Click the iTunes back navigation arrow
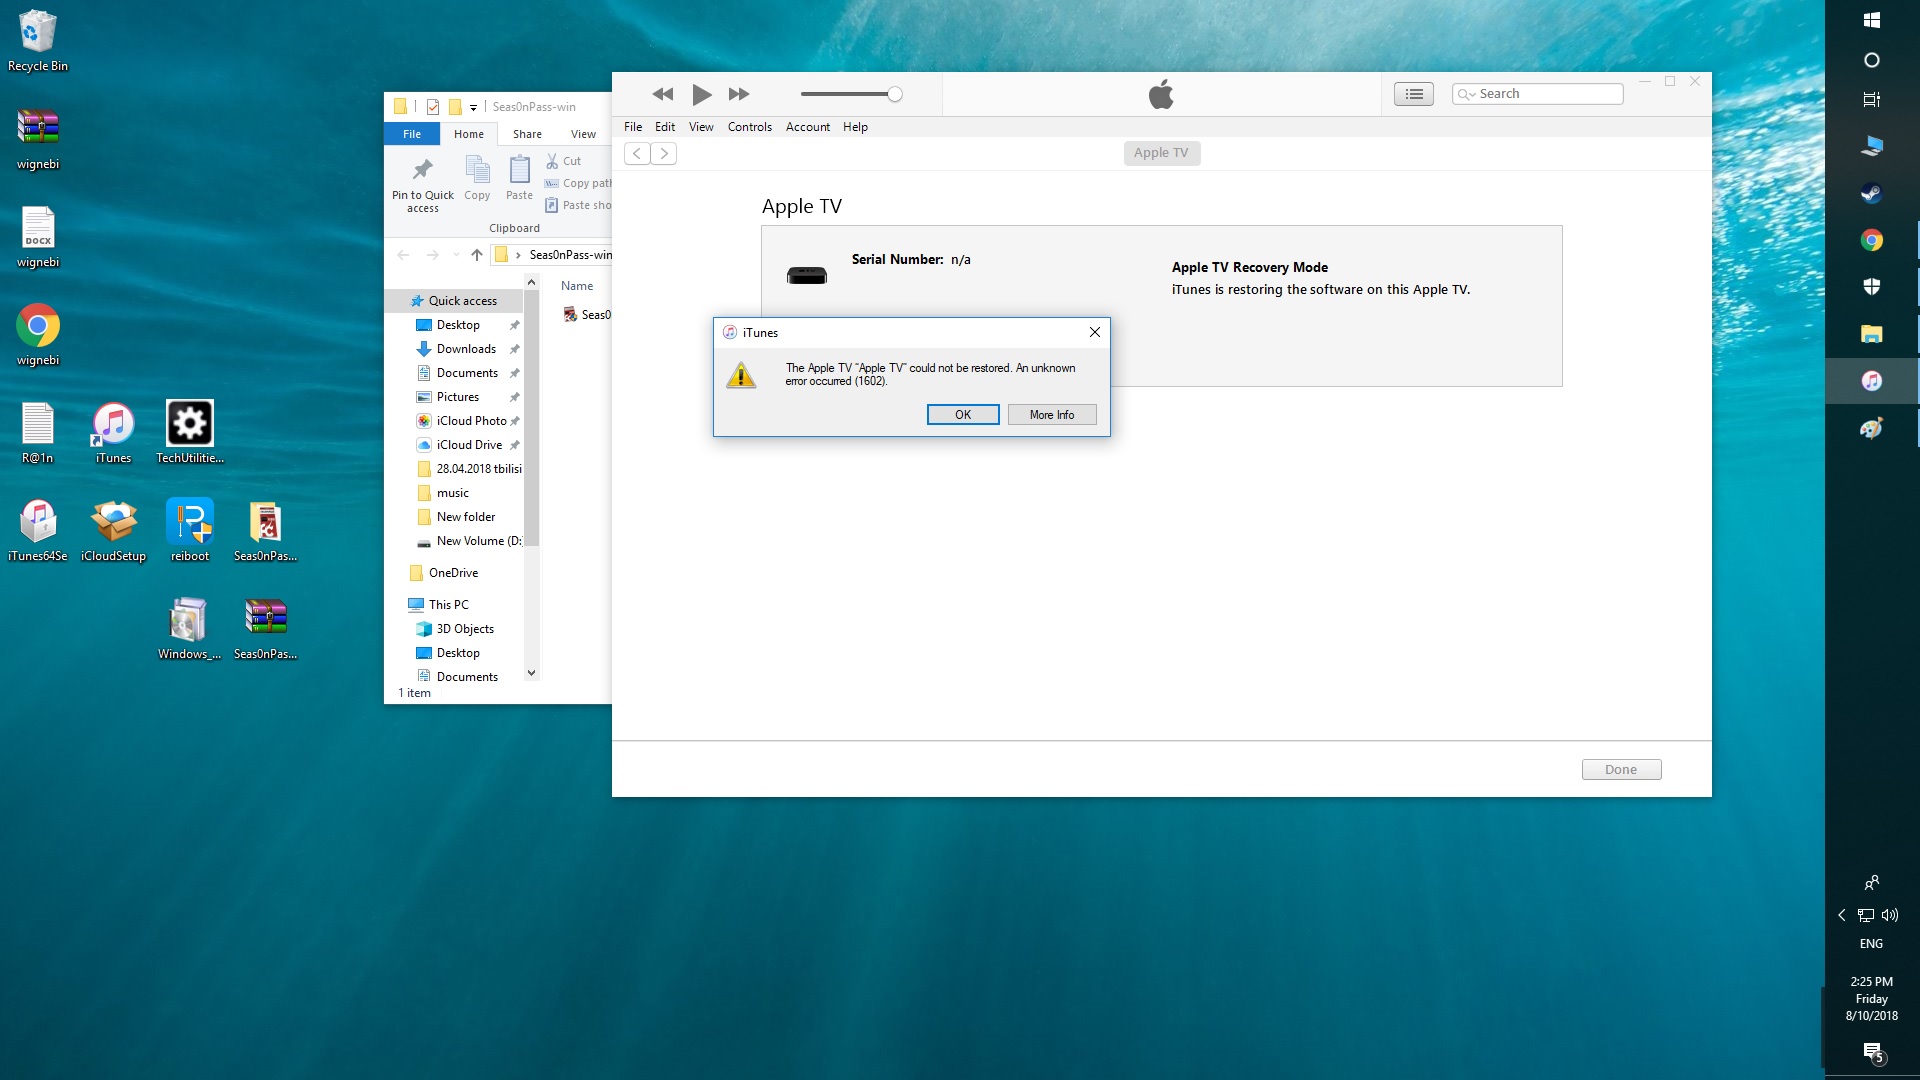 tap(637, 153)
